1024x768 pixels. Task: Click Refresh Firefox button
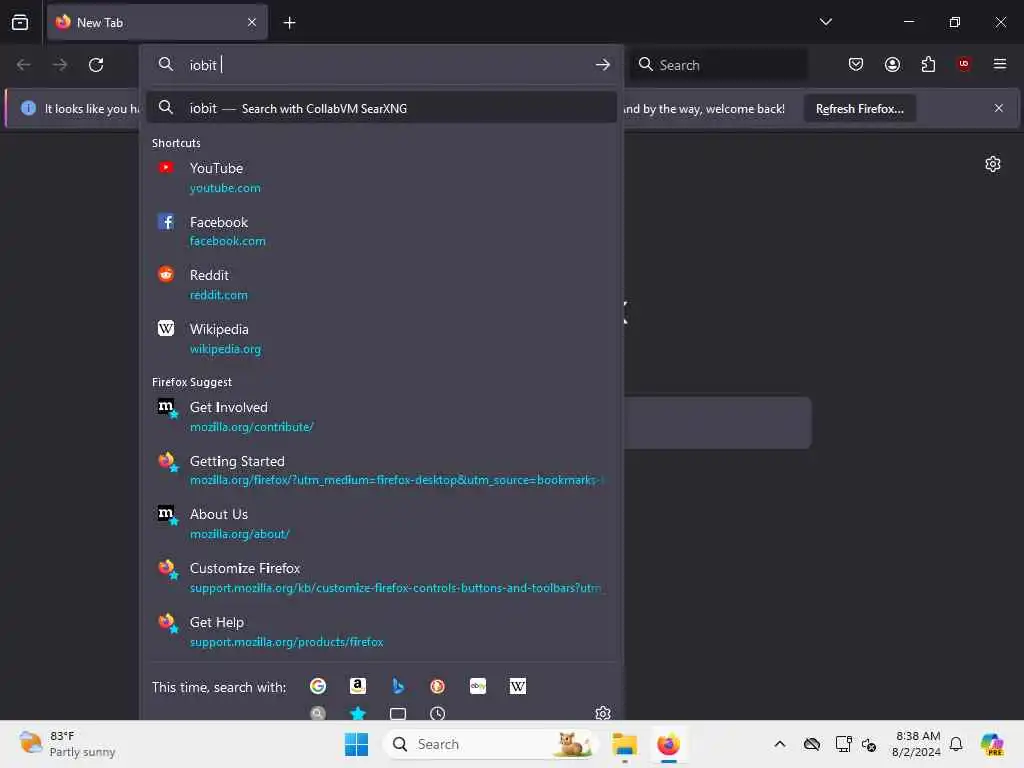pyautogui.click(x=859, y=109)
